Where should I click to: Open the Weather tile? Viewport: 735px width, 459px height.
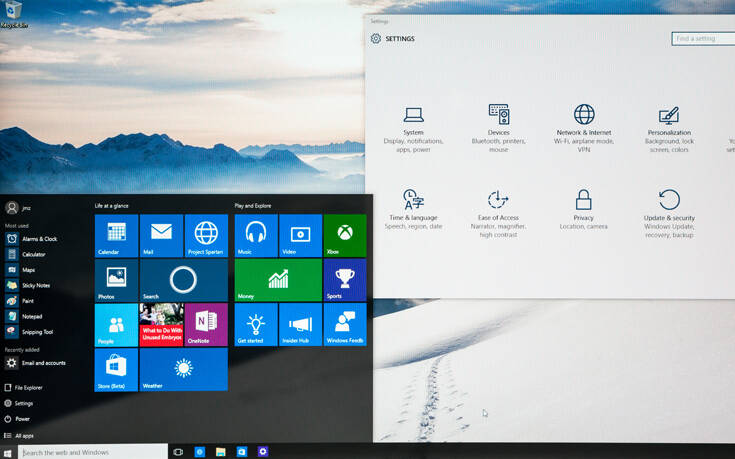(x=184, y=369)
